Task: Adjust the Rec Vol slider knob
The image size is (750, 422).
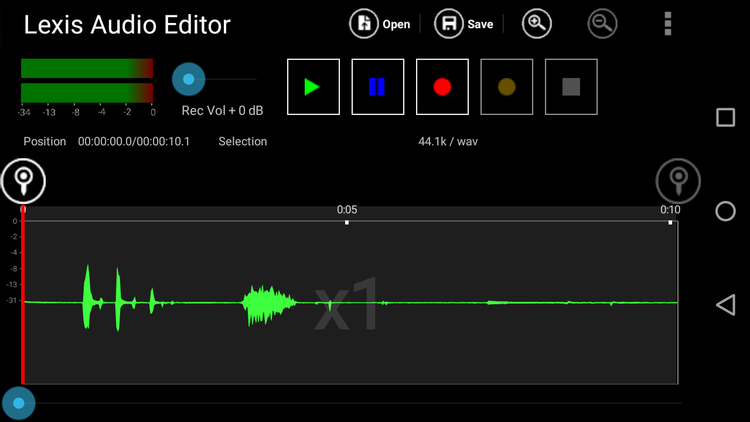Action: click(x=188, y=79)
